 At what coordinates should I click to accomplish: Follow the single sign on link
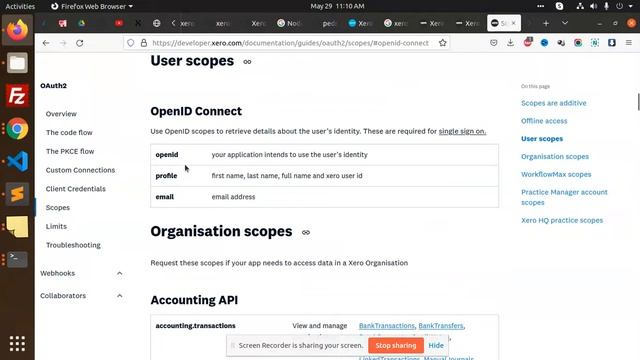click(462, 131)
